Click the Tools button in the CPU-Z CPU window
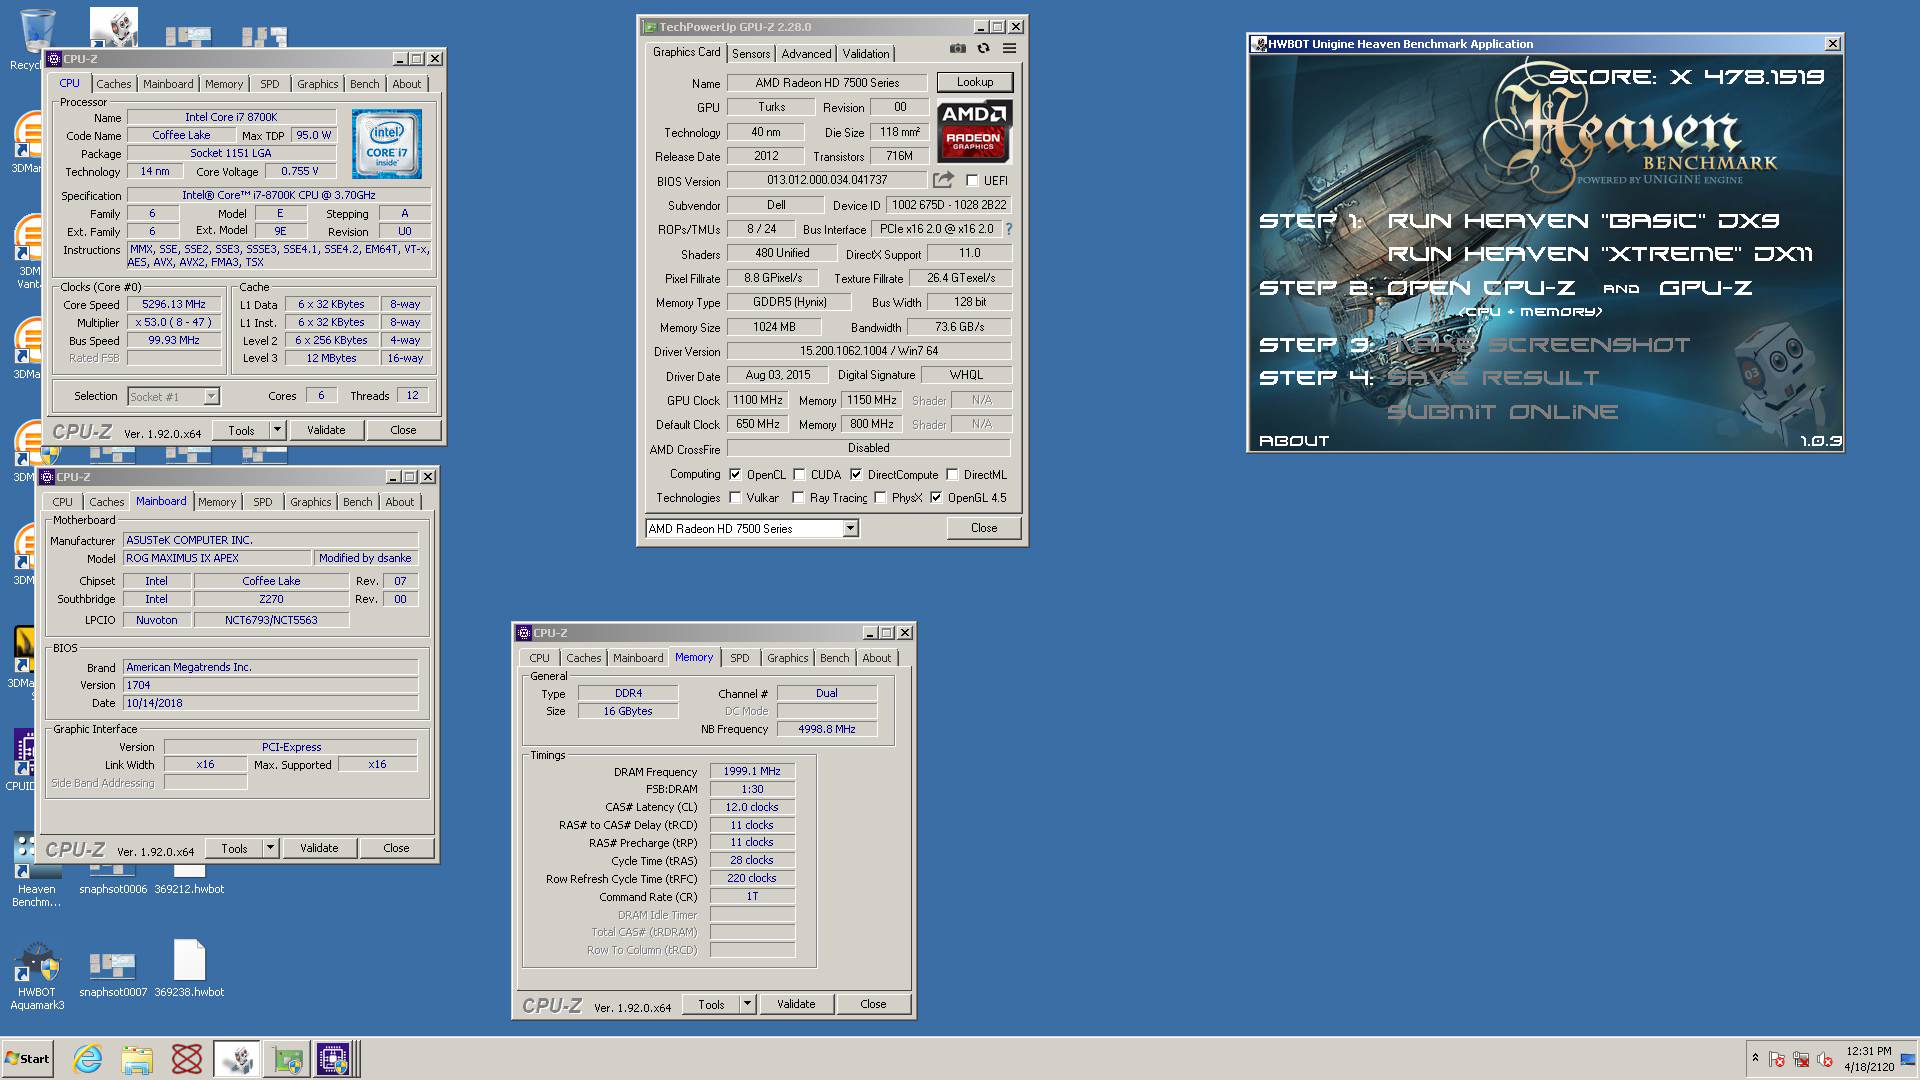Screen dimensions: 1920x1080 pos(241,431)
